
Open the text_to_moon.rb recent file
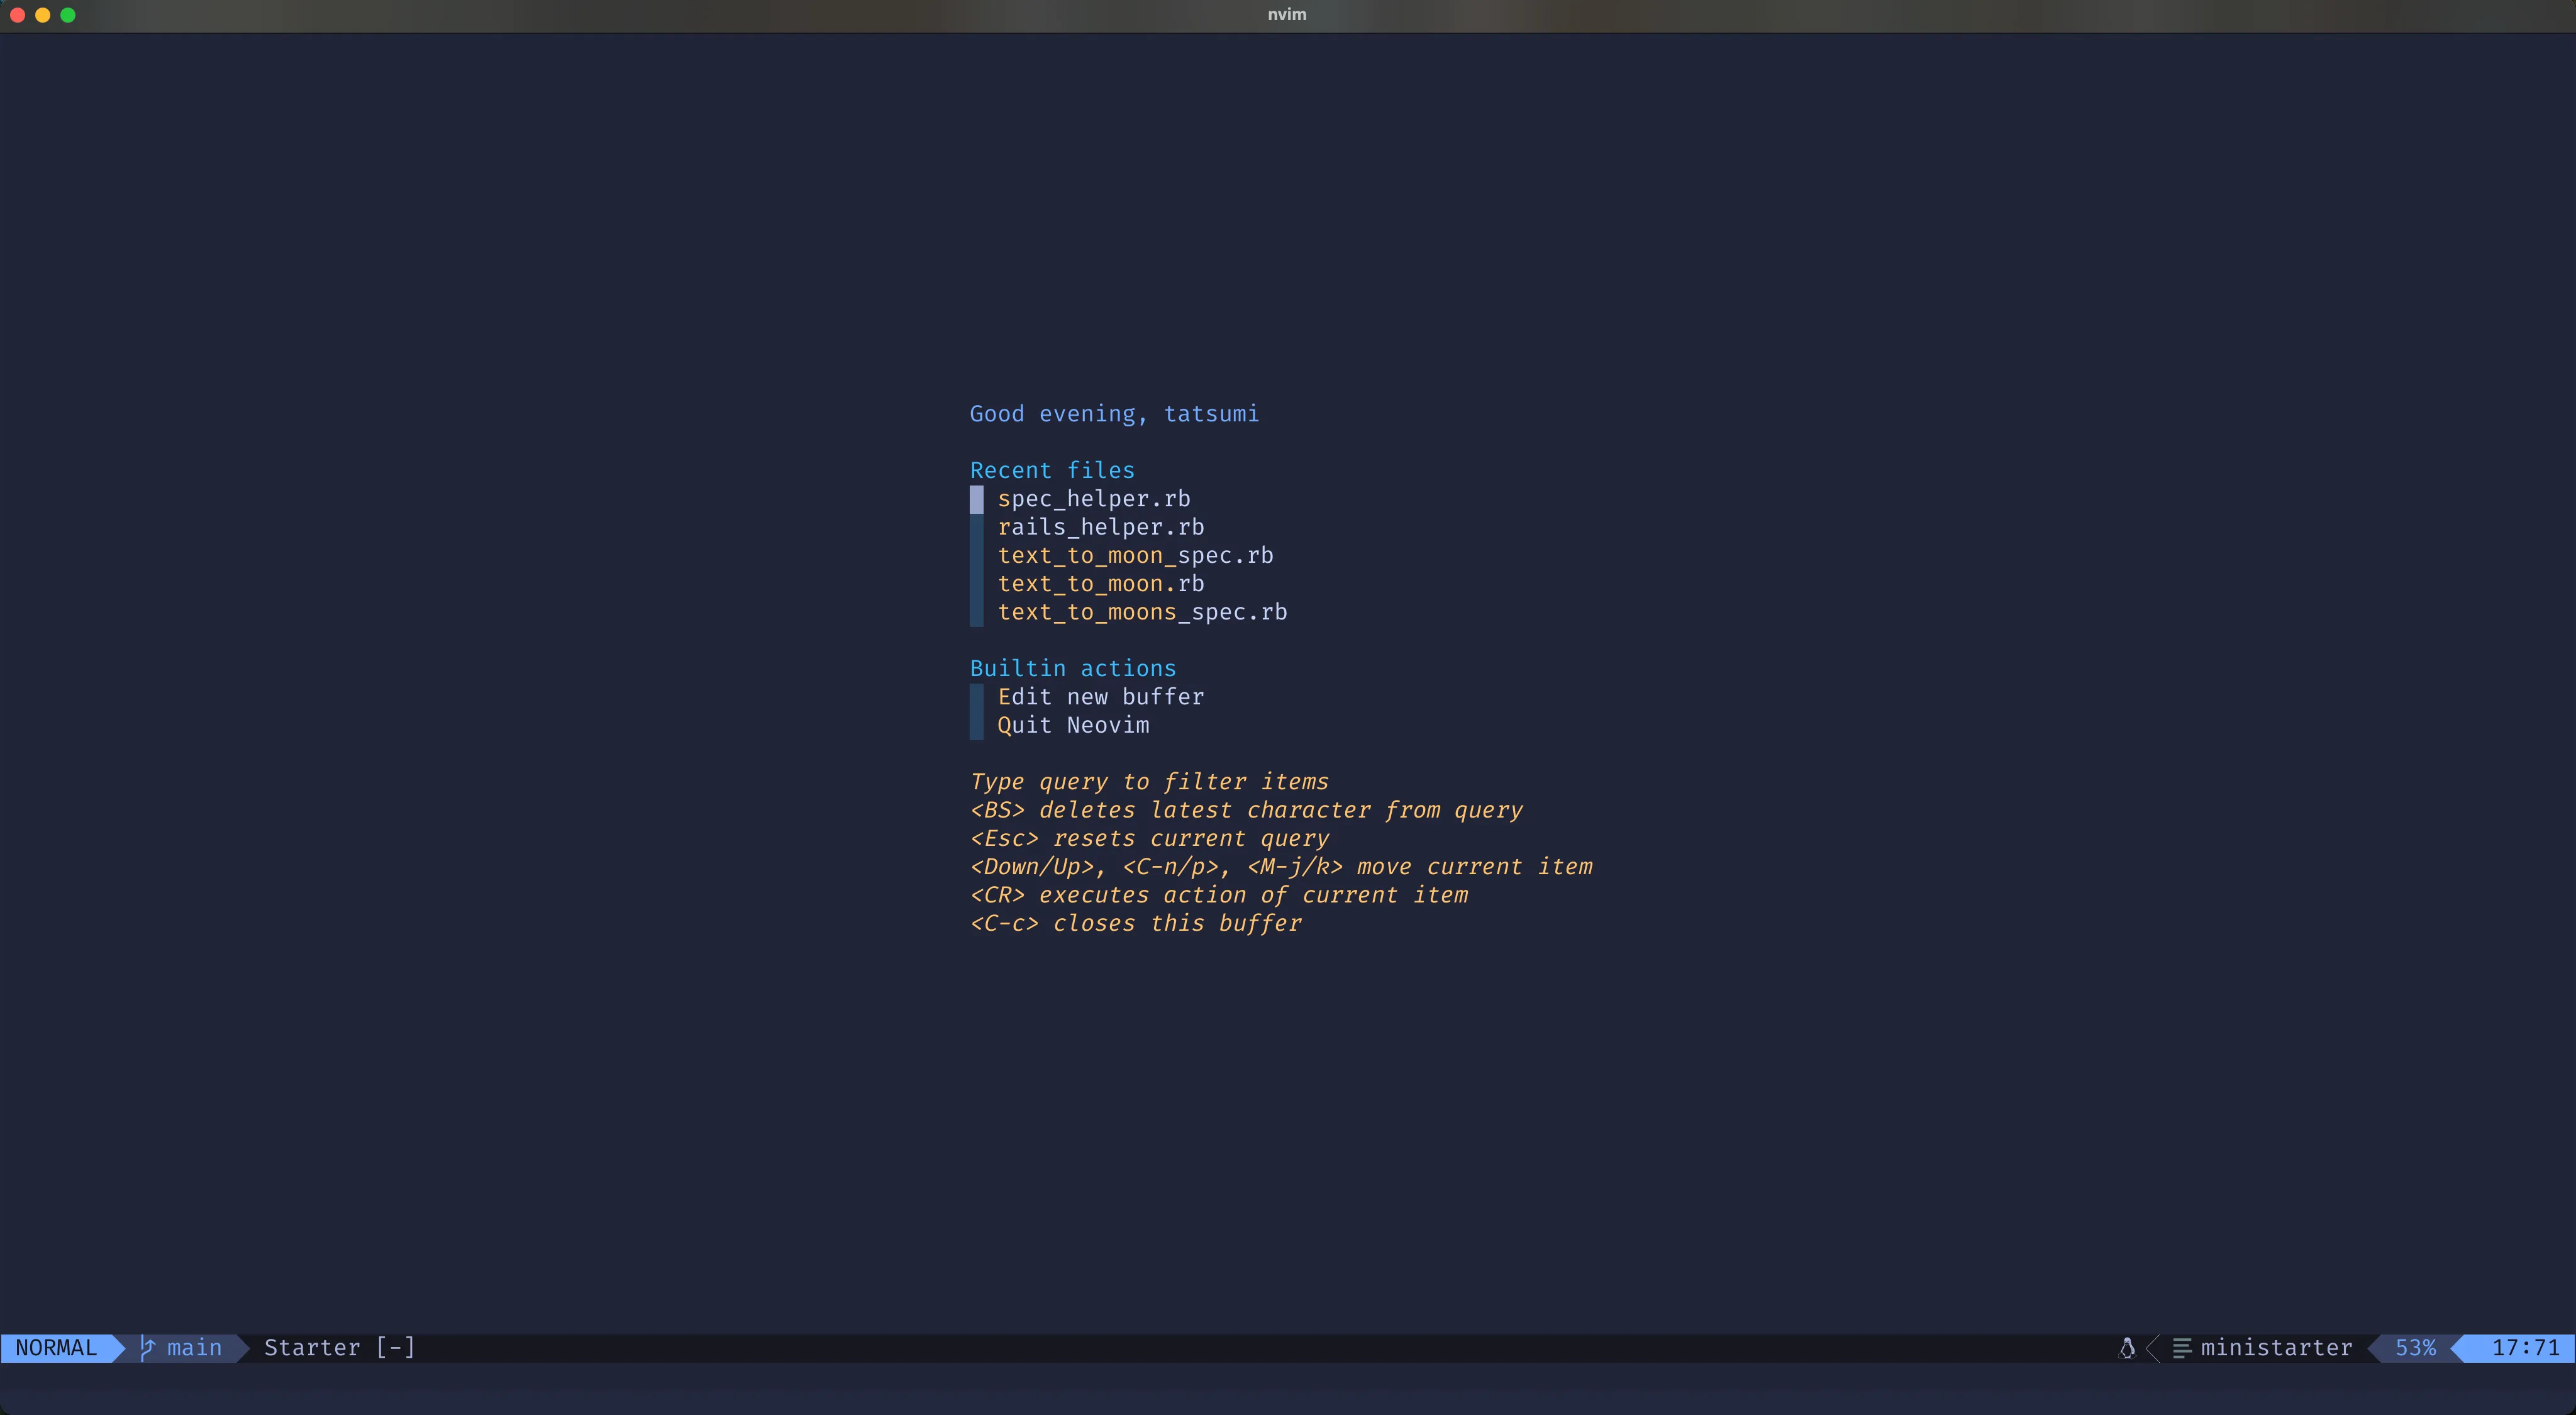click(1100, 584)
